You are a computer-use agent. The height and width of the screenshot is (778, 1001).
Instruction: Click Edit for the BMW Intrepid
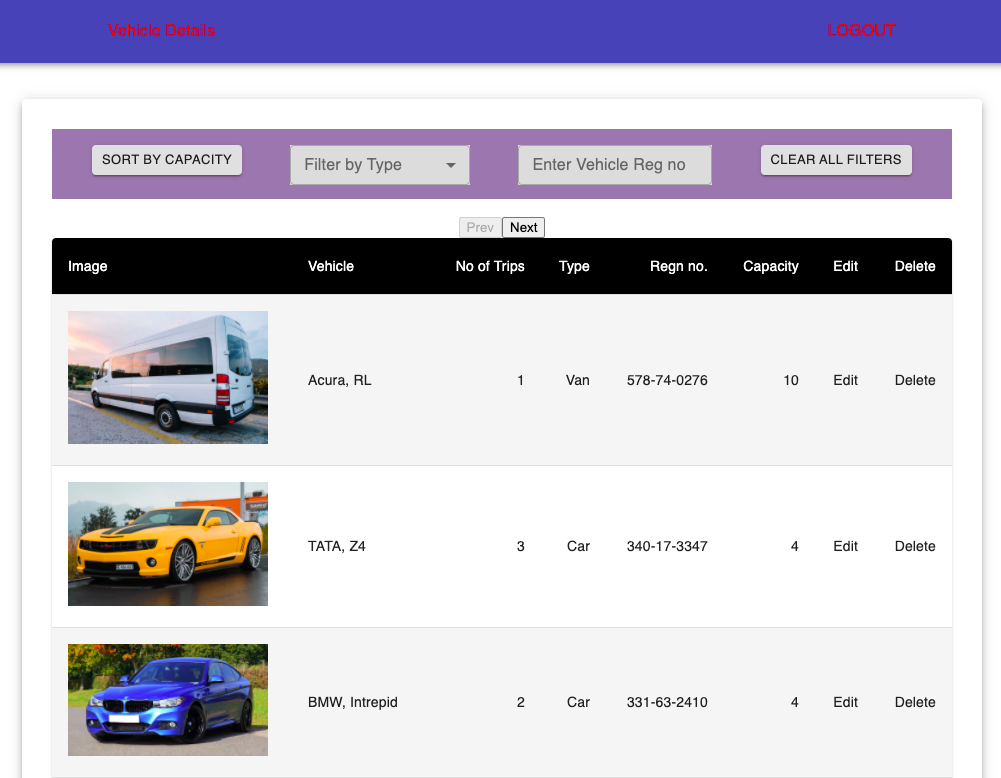click(x=845, y=702)
